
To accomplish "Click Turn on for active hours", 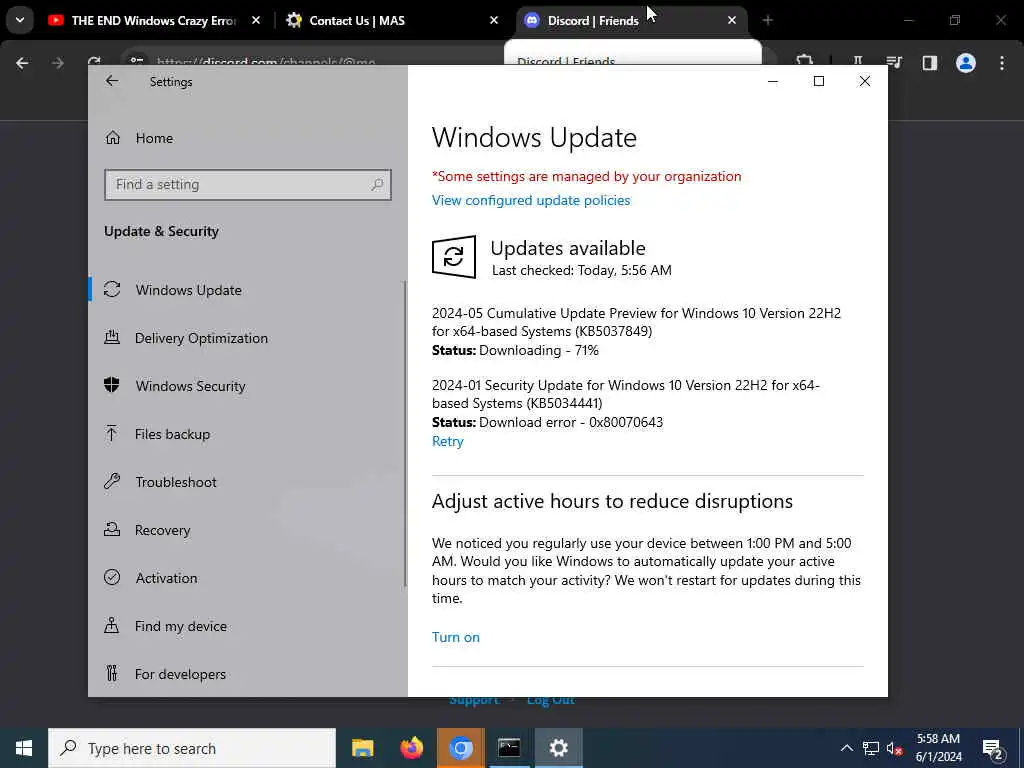I will pyautogui.click(x=456, y=637).
